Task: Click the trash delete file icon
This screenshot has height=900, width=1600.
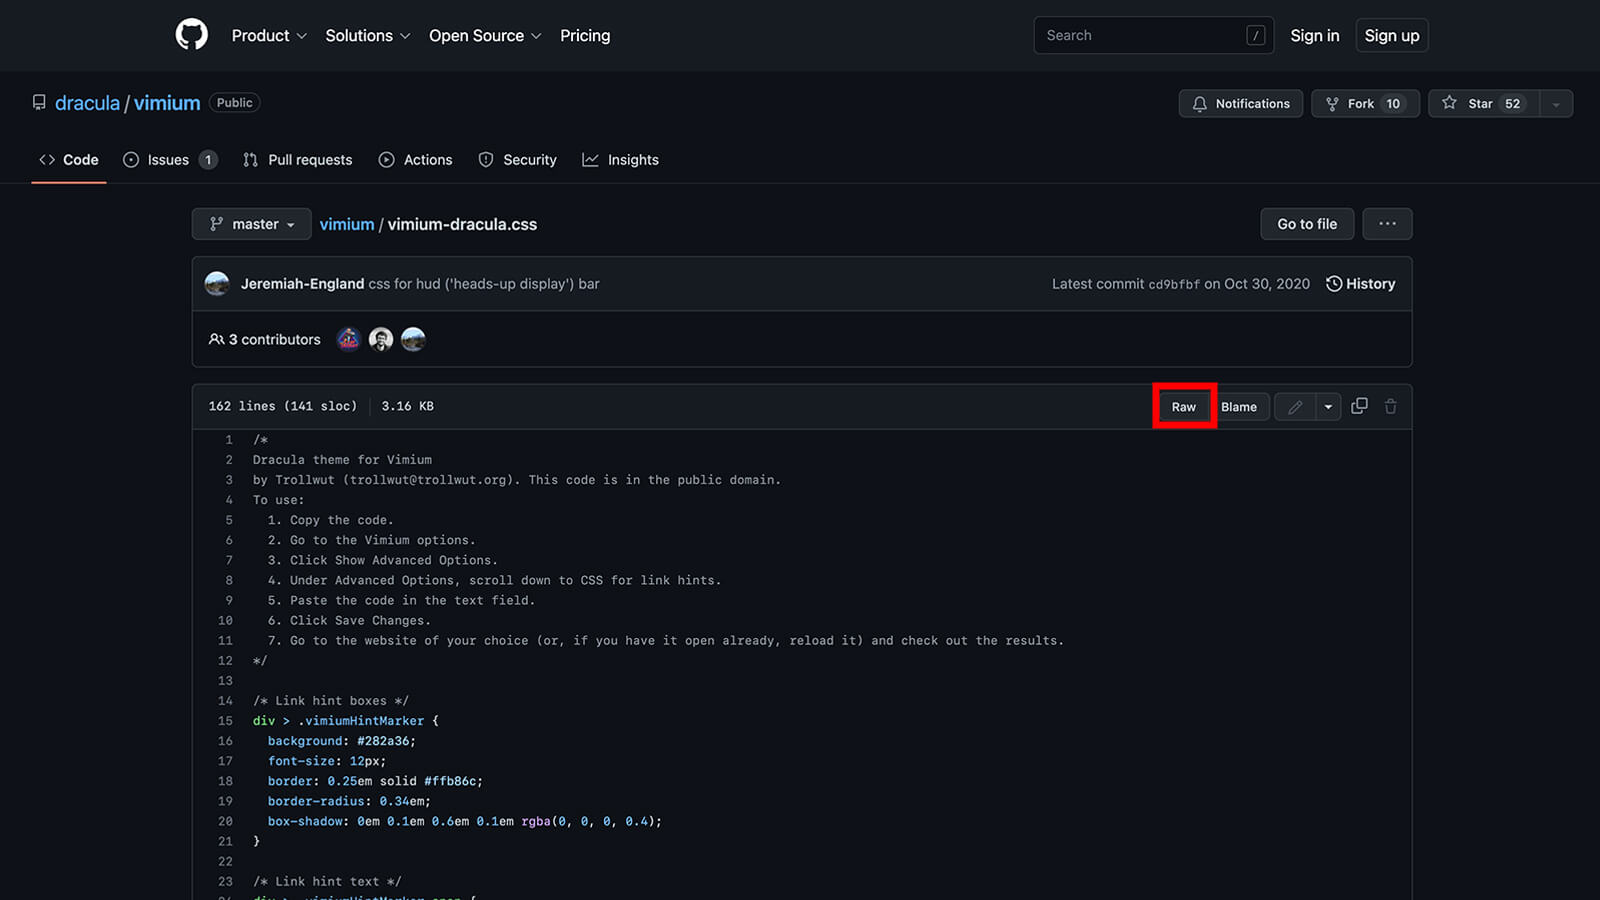Action: (1390, 406)
